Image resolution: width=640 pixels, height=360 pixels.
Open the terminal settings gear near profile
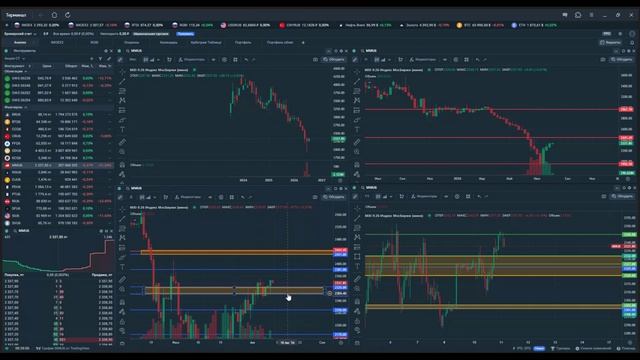coord(620,34)
